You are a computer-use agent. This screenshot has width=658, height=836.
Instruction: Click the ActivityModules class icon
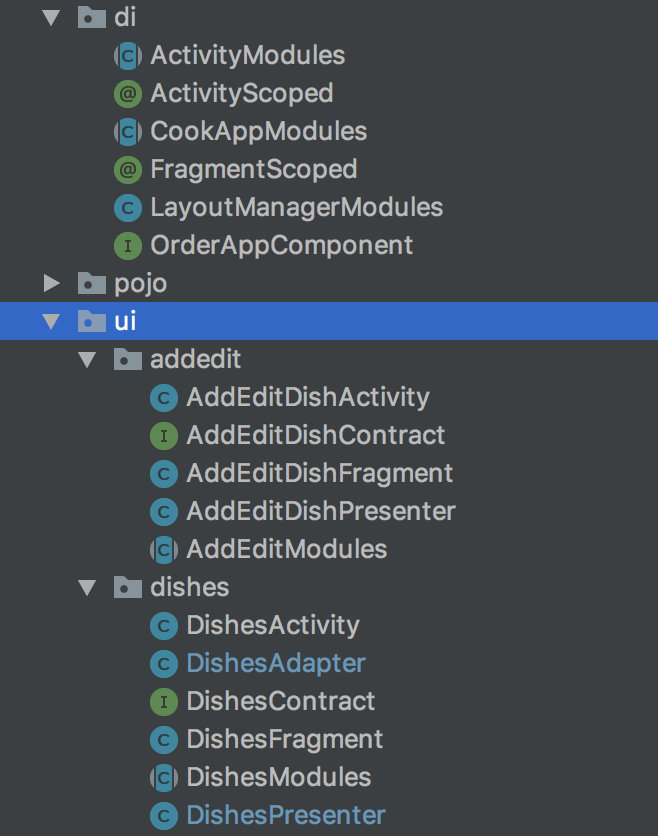click(x=127, y=56)
